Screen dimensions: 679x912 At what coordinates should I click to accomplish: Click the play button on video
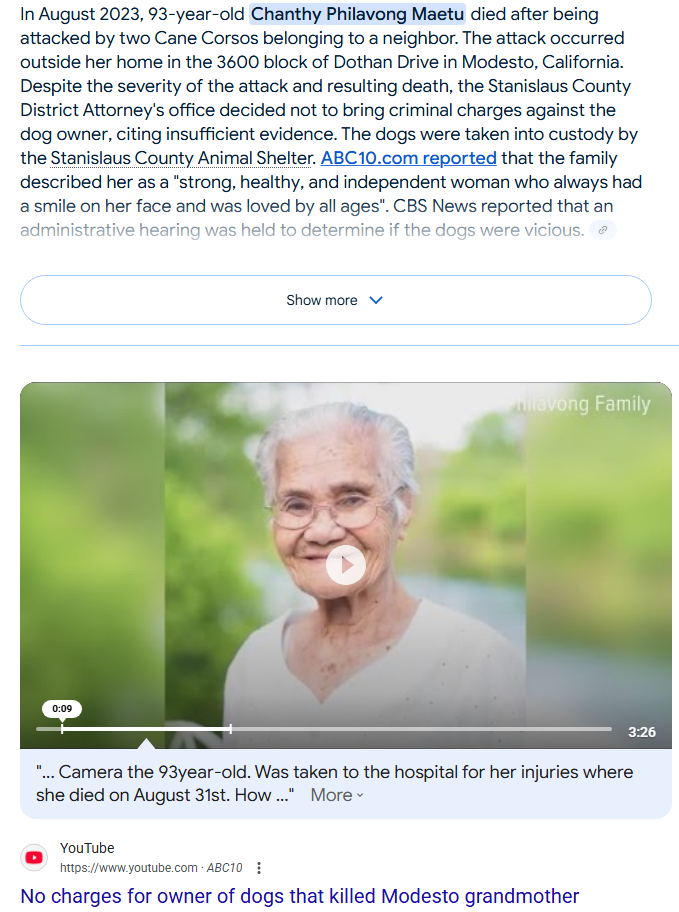tap(346, 565)
